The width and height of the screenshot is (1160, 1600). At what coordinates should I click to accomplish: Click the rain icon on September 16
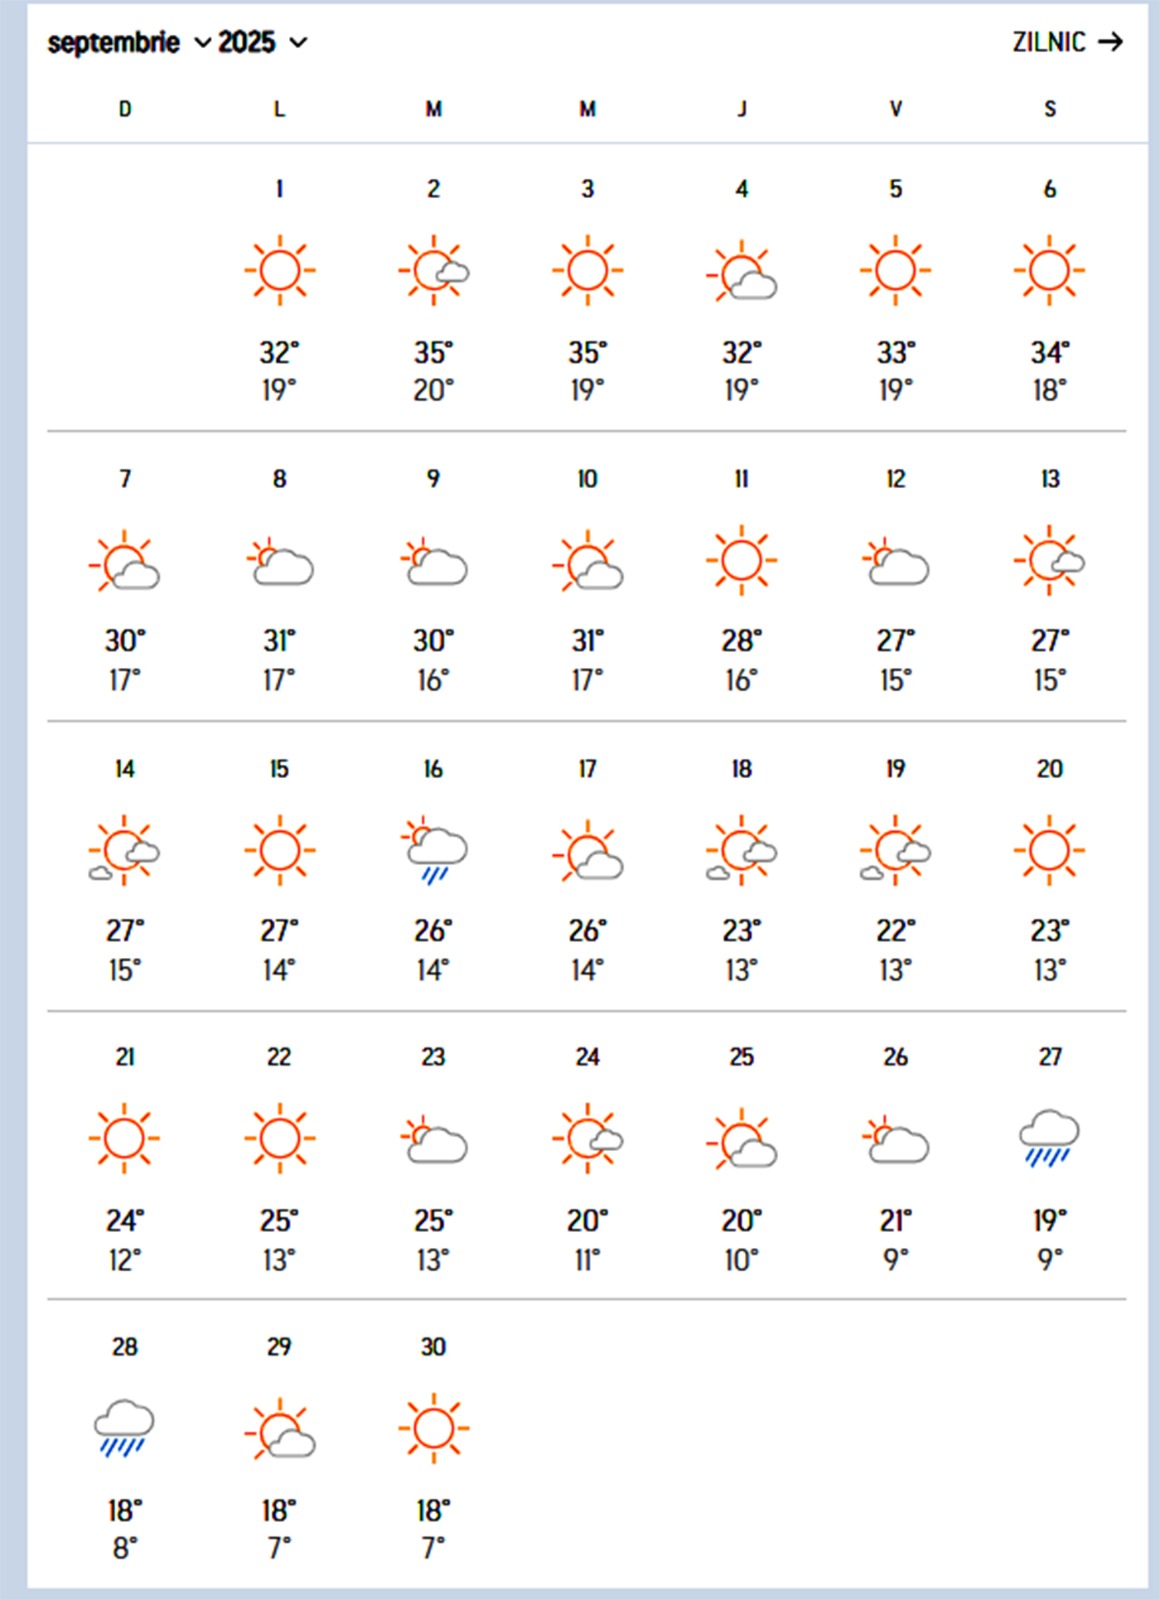(x=433, y=850)
